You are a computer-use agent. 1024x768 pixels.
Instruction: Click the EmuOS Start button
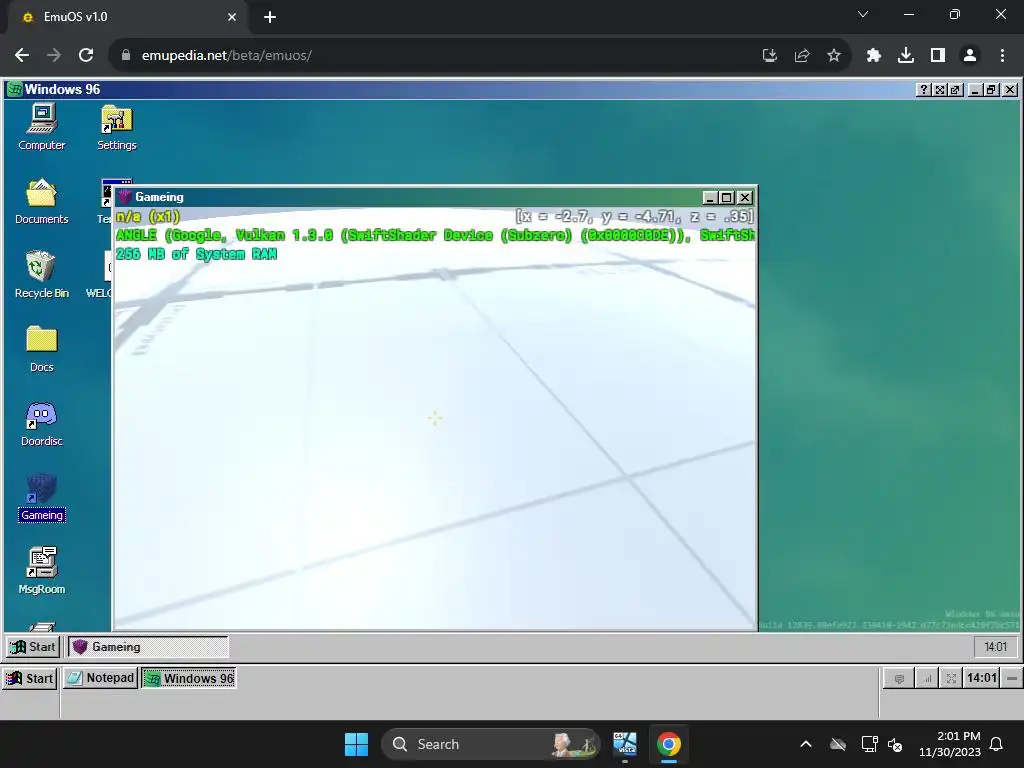pyautogui.click(x=29, y=679)
